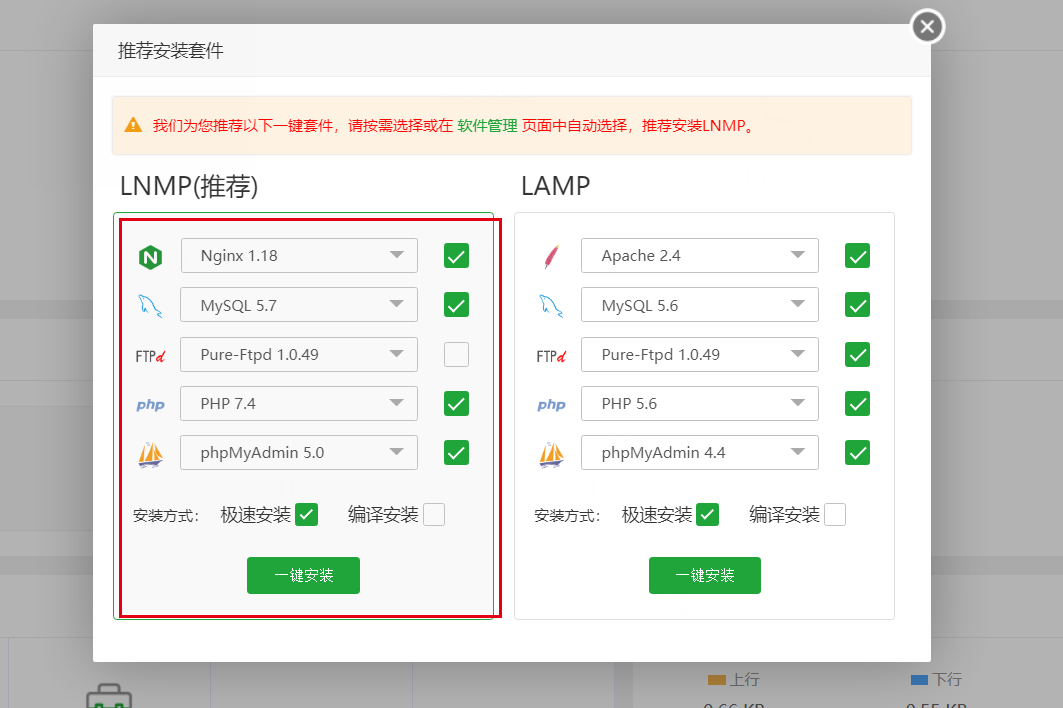Click the MySQL dolphin icon in LAMP

[x=551, y=306]
